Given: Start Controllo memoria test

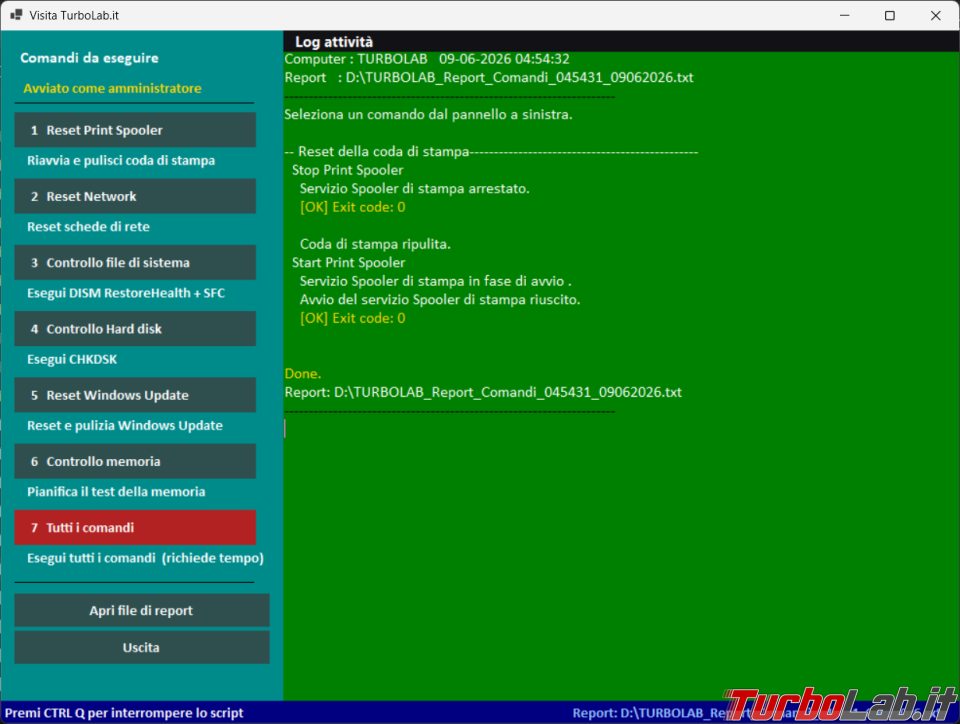Looking at the screenshot, I should click(x=135, y=461).
